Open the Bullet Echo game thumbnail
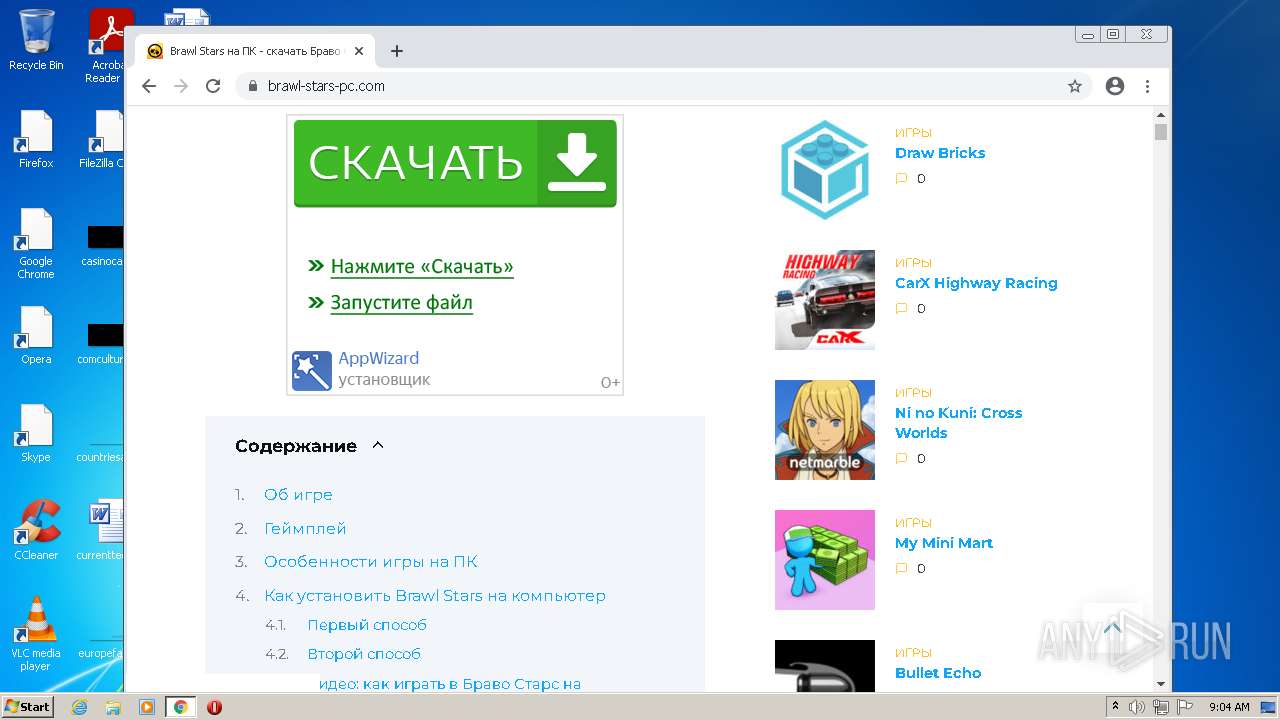1280x720 pixels. pos(825,665)
